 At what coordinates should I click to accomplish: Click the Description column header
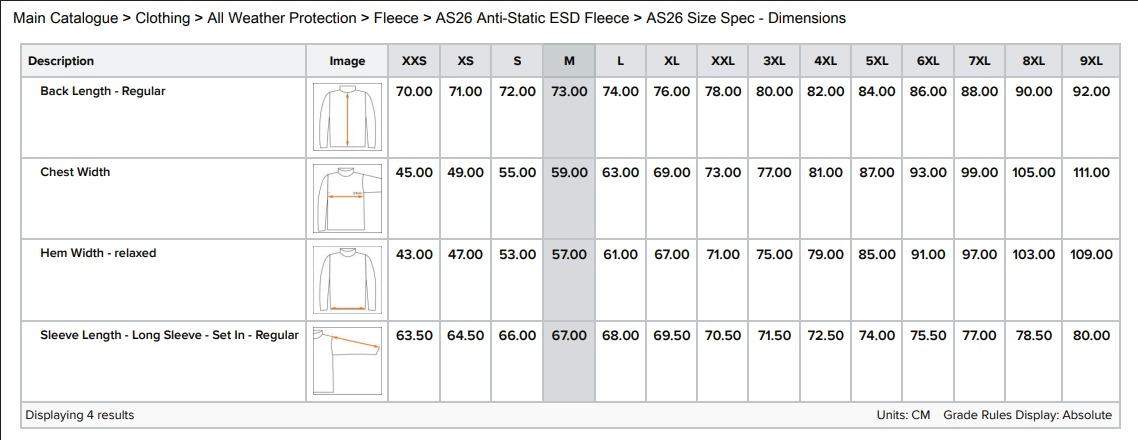point(61,61)
